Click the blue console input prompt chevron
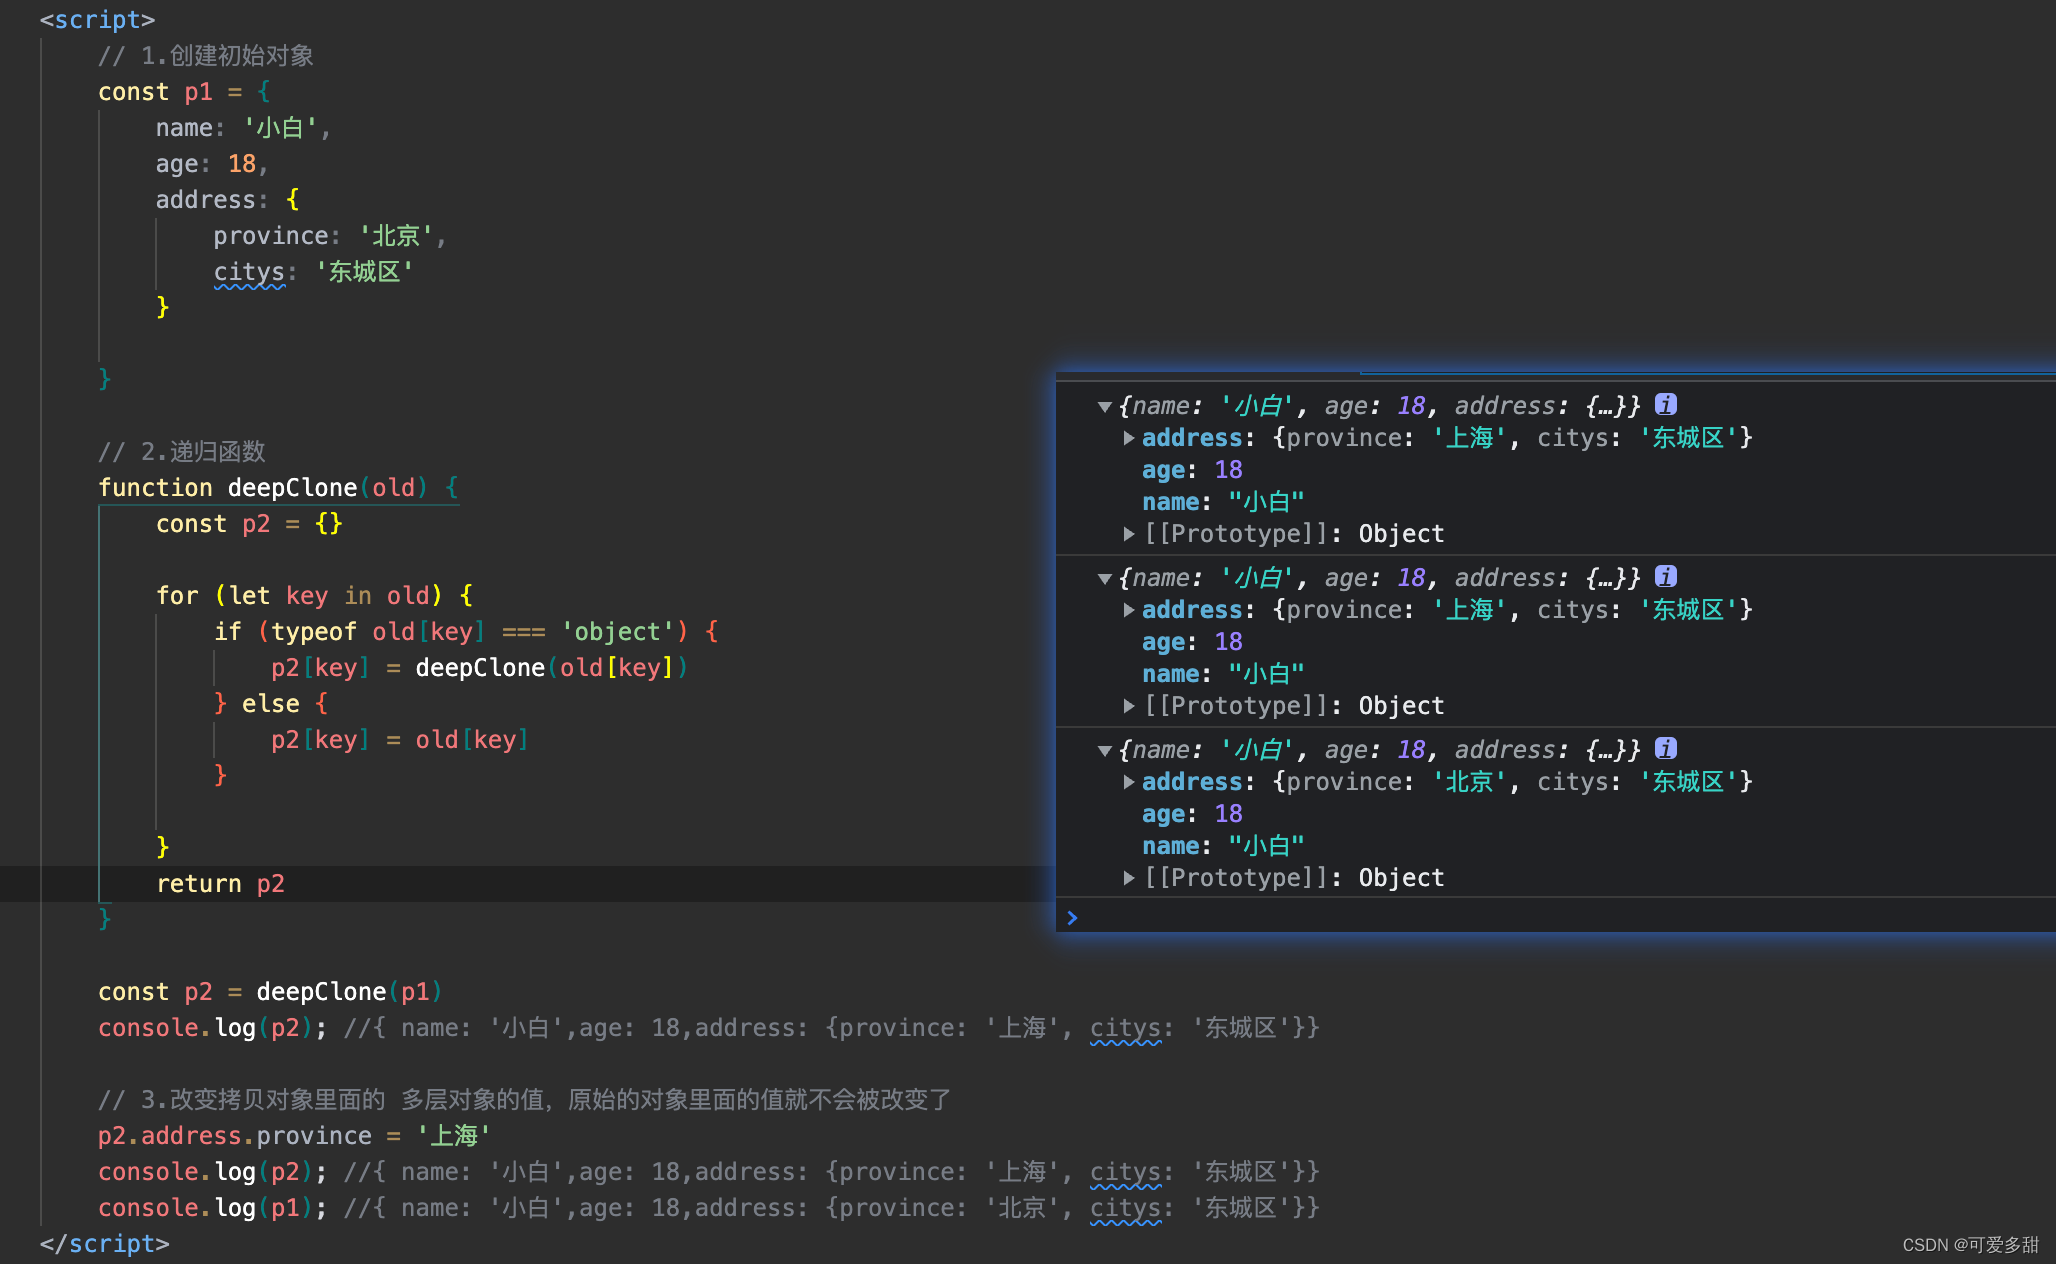This screenshot has width=2056, height=1264. [x=1072, y=917]
